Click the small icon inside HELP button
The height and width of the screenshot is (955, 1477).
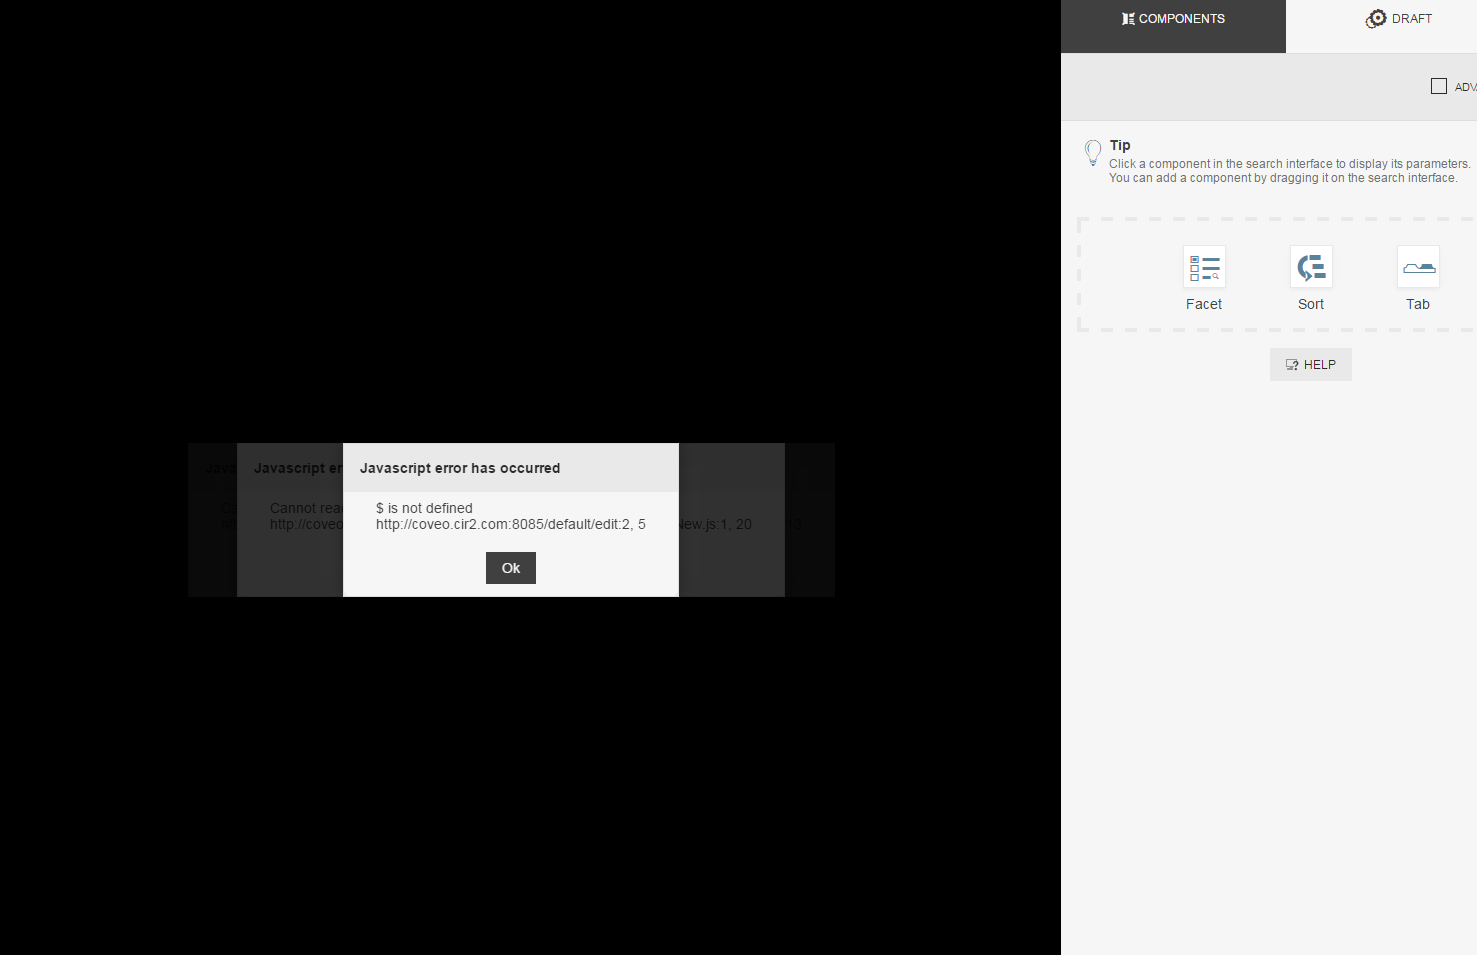click(x=1292, y=365)
